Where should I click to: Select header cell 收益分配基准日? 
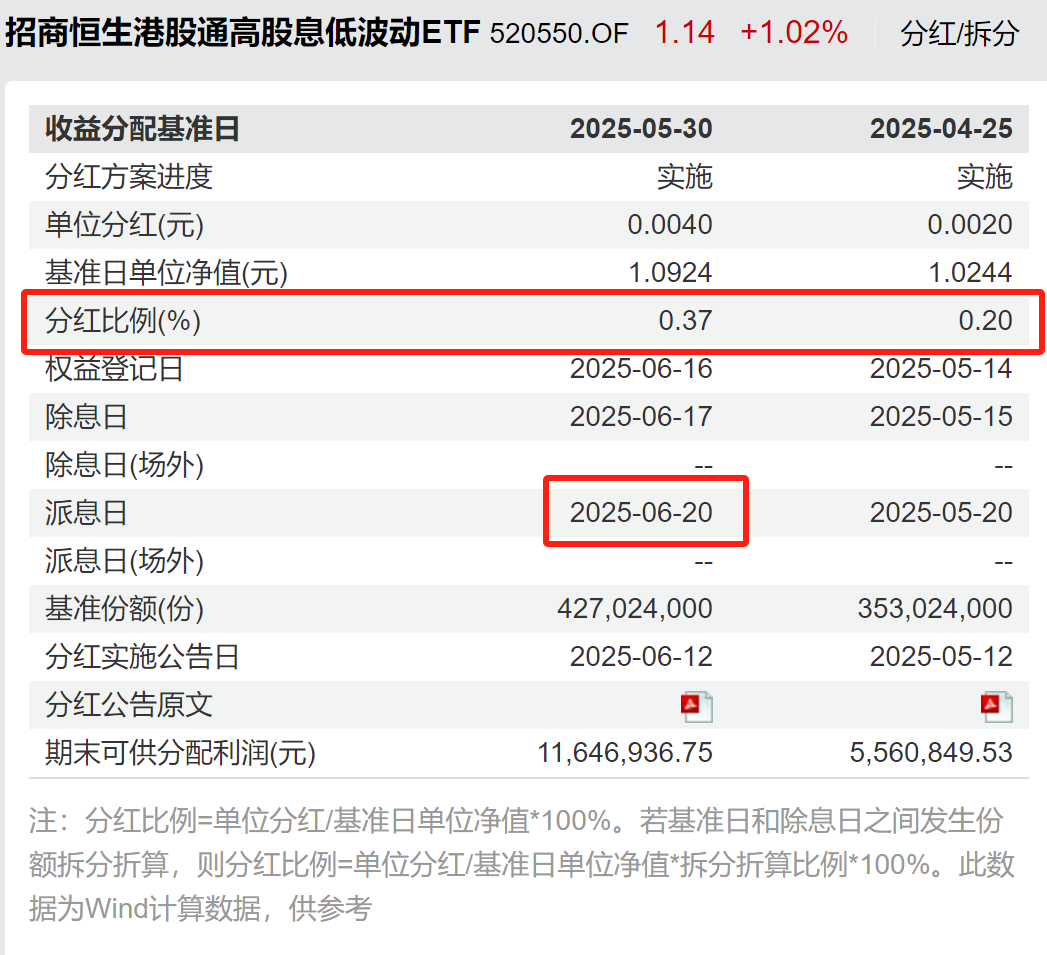[142, 129]
